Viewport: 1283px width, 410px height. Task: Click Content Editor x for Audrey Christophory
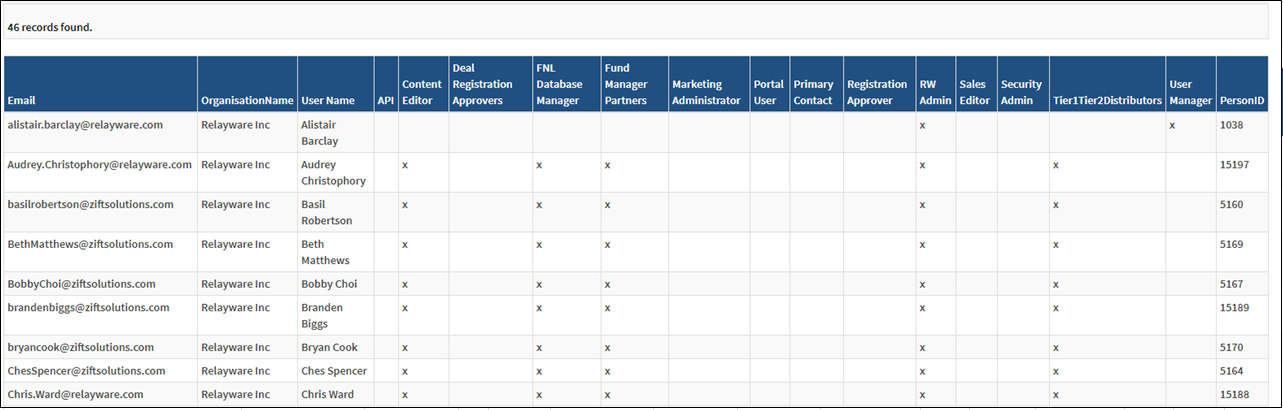(405, 165)
